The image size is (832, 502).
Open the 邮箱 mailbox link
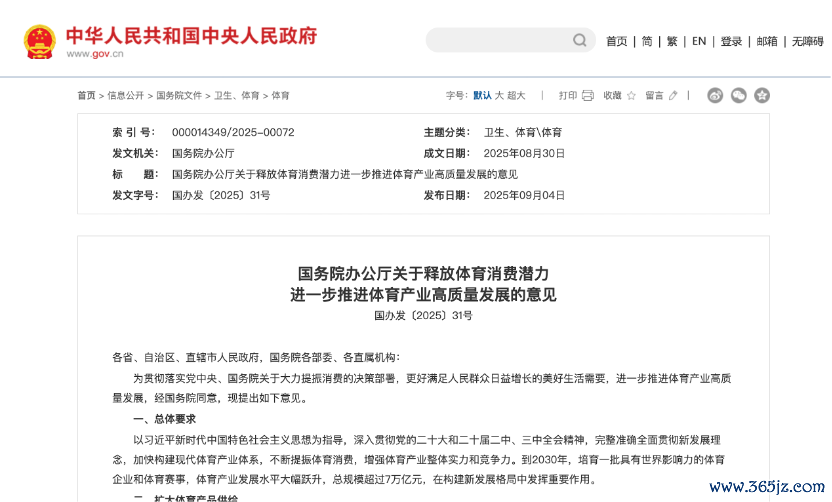pyautogui.click(x=767, y=41)
